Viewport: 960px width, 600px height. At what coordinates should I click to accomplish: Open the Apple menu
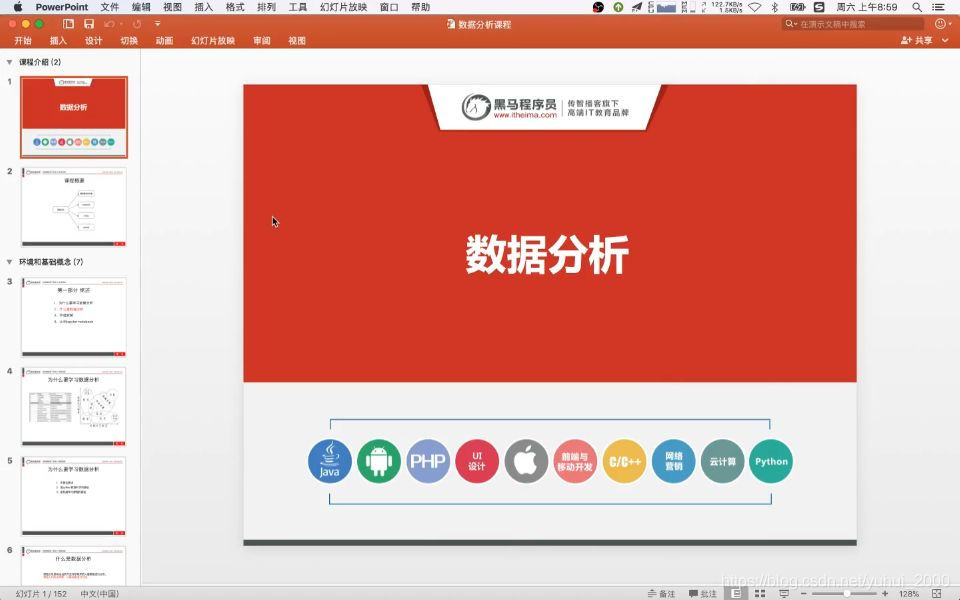17,7
